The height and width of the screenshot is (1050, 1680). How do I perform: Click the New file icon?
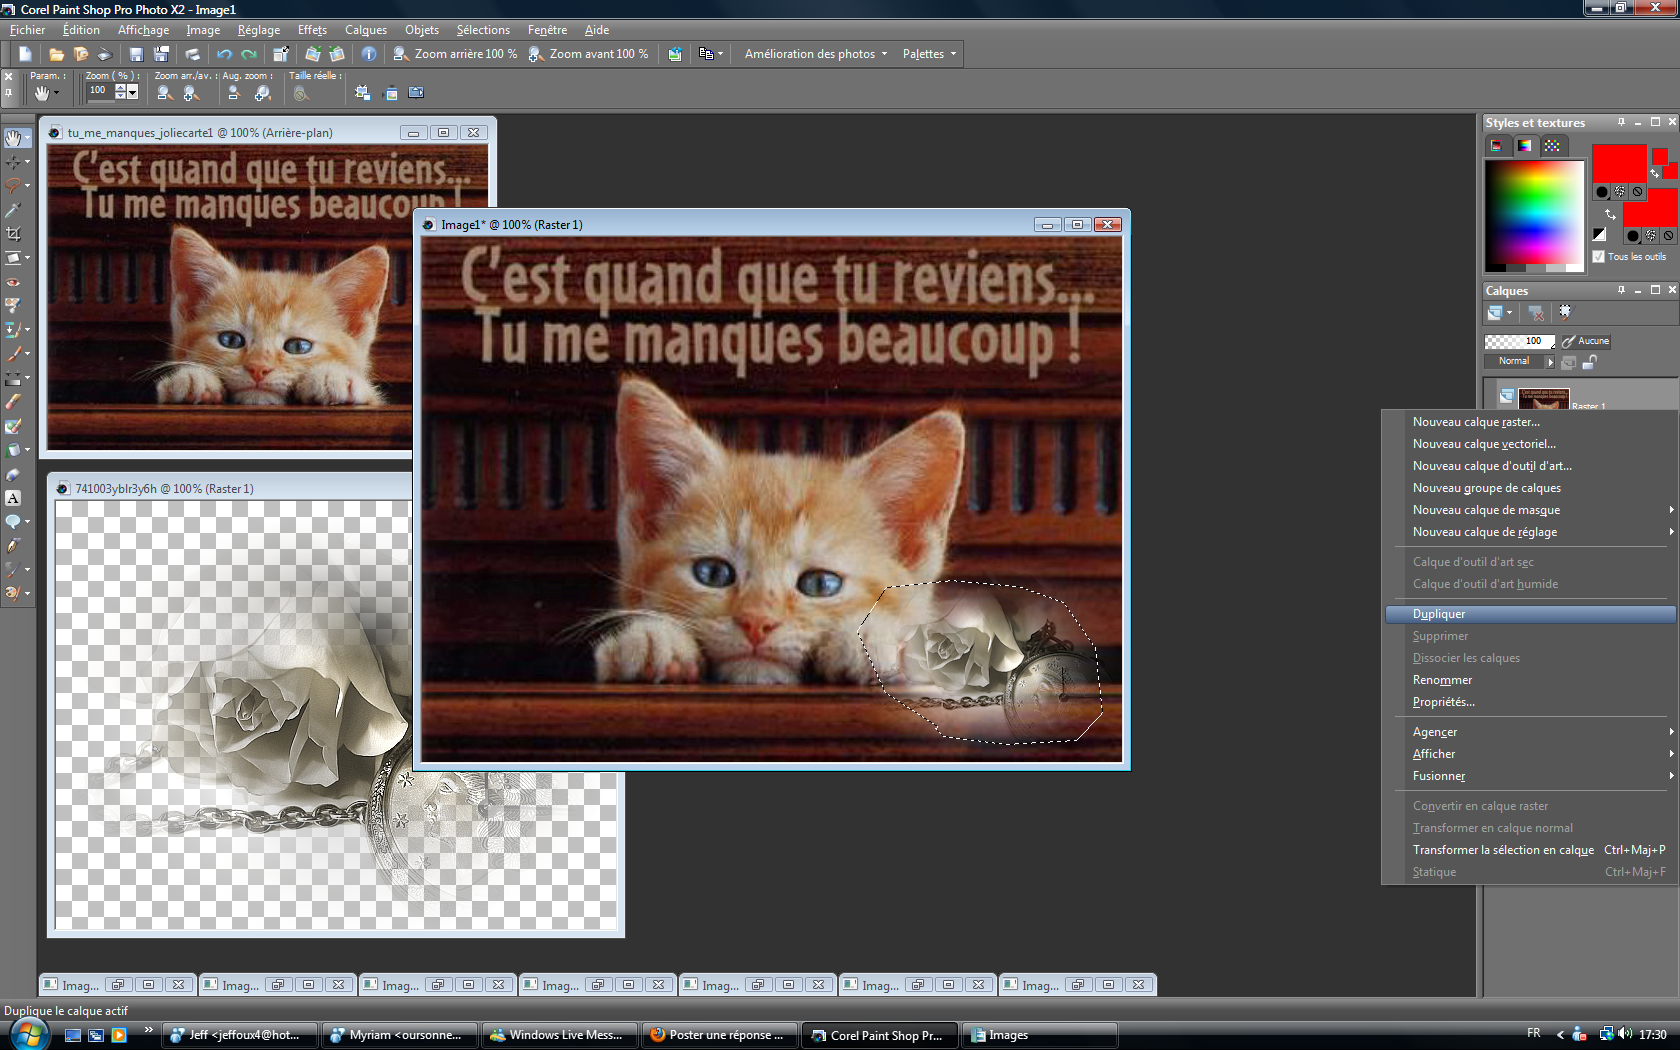point(25,54)
